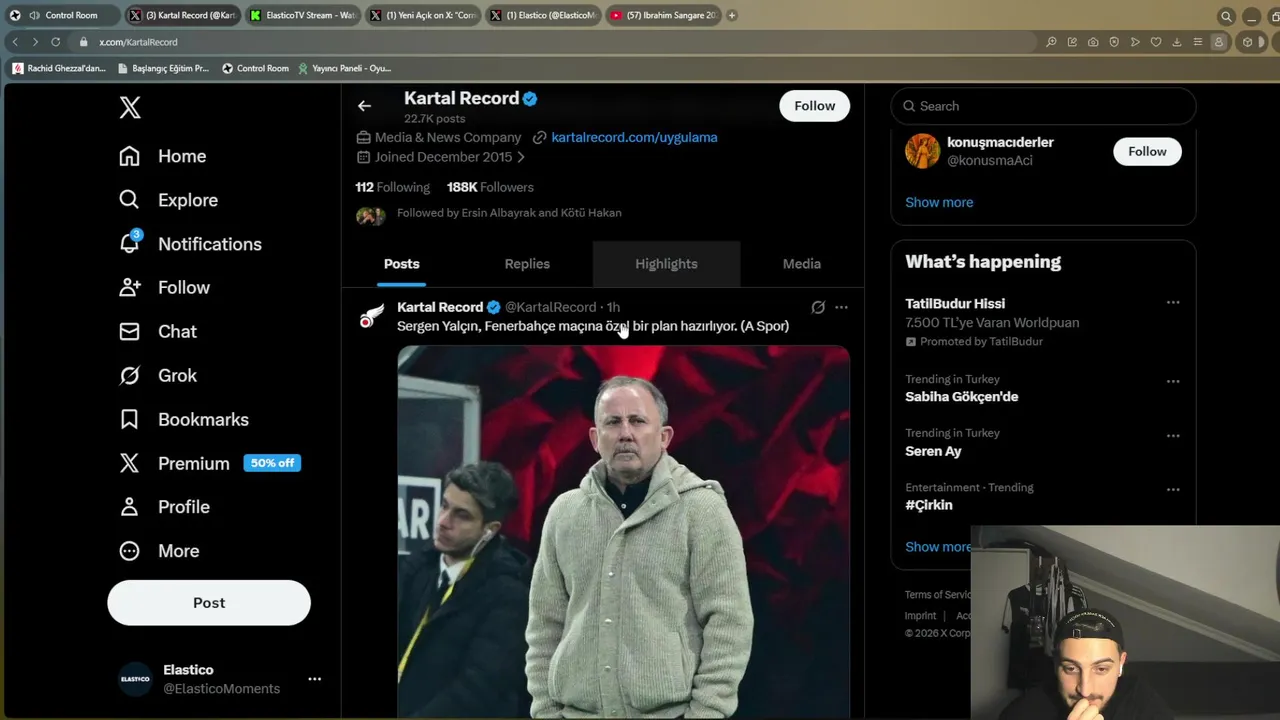Follow Kartal Record
Screen dimensions: 1280x720
[814, 106]
